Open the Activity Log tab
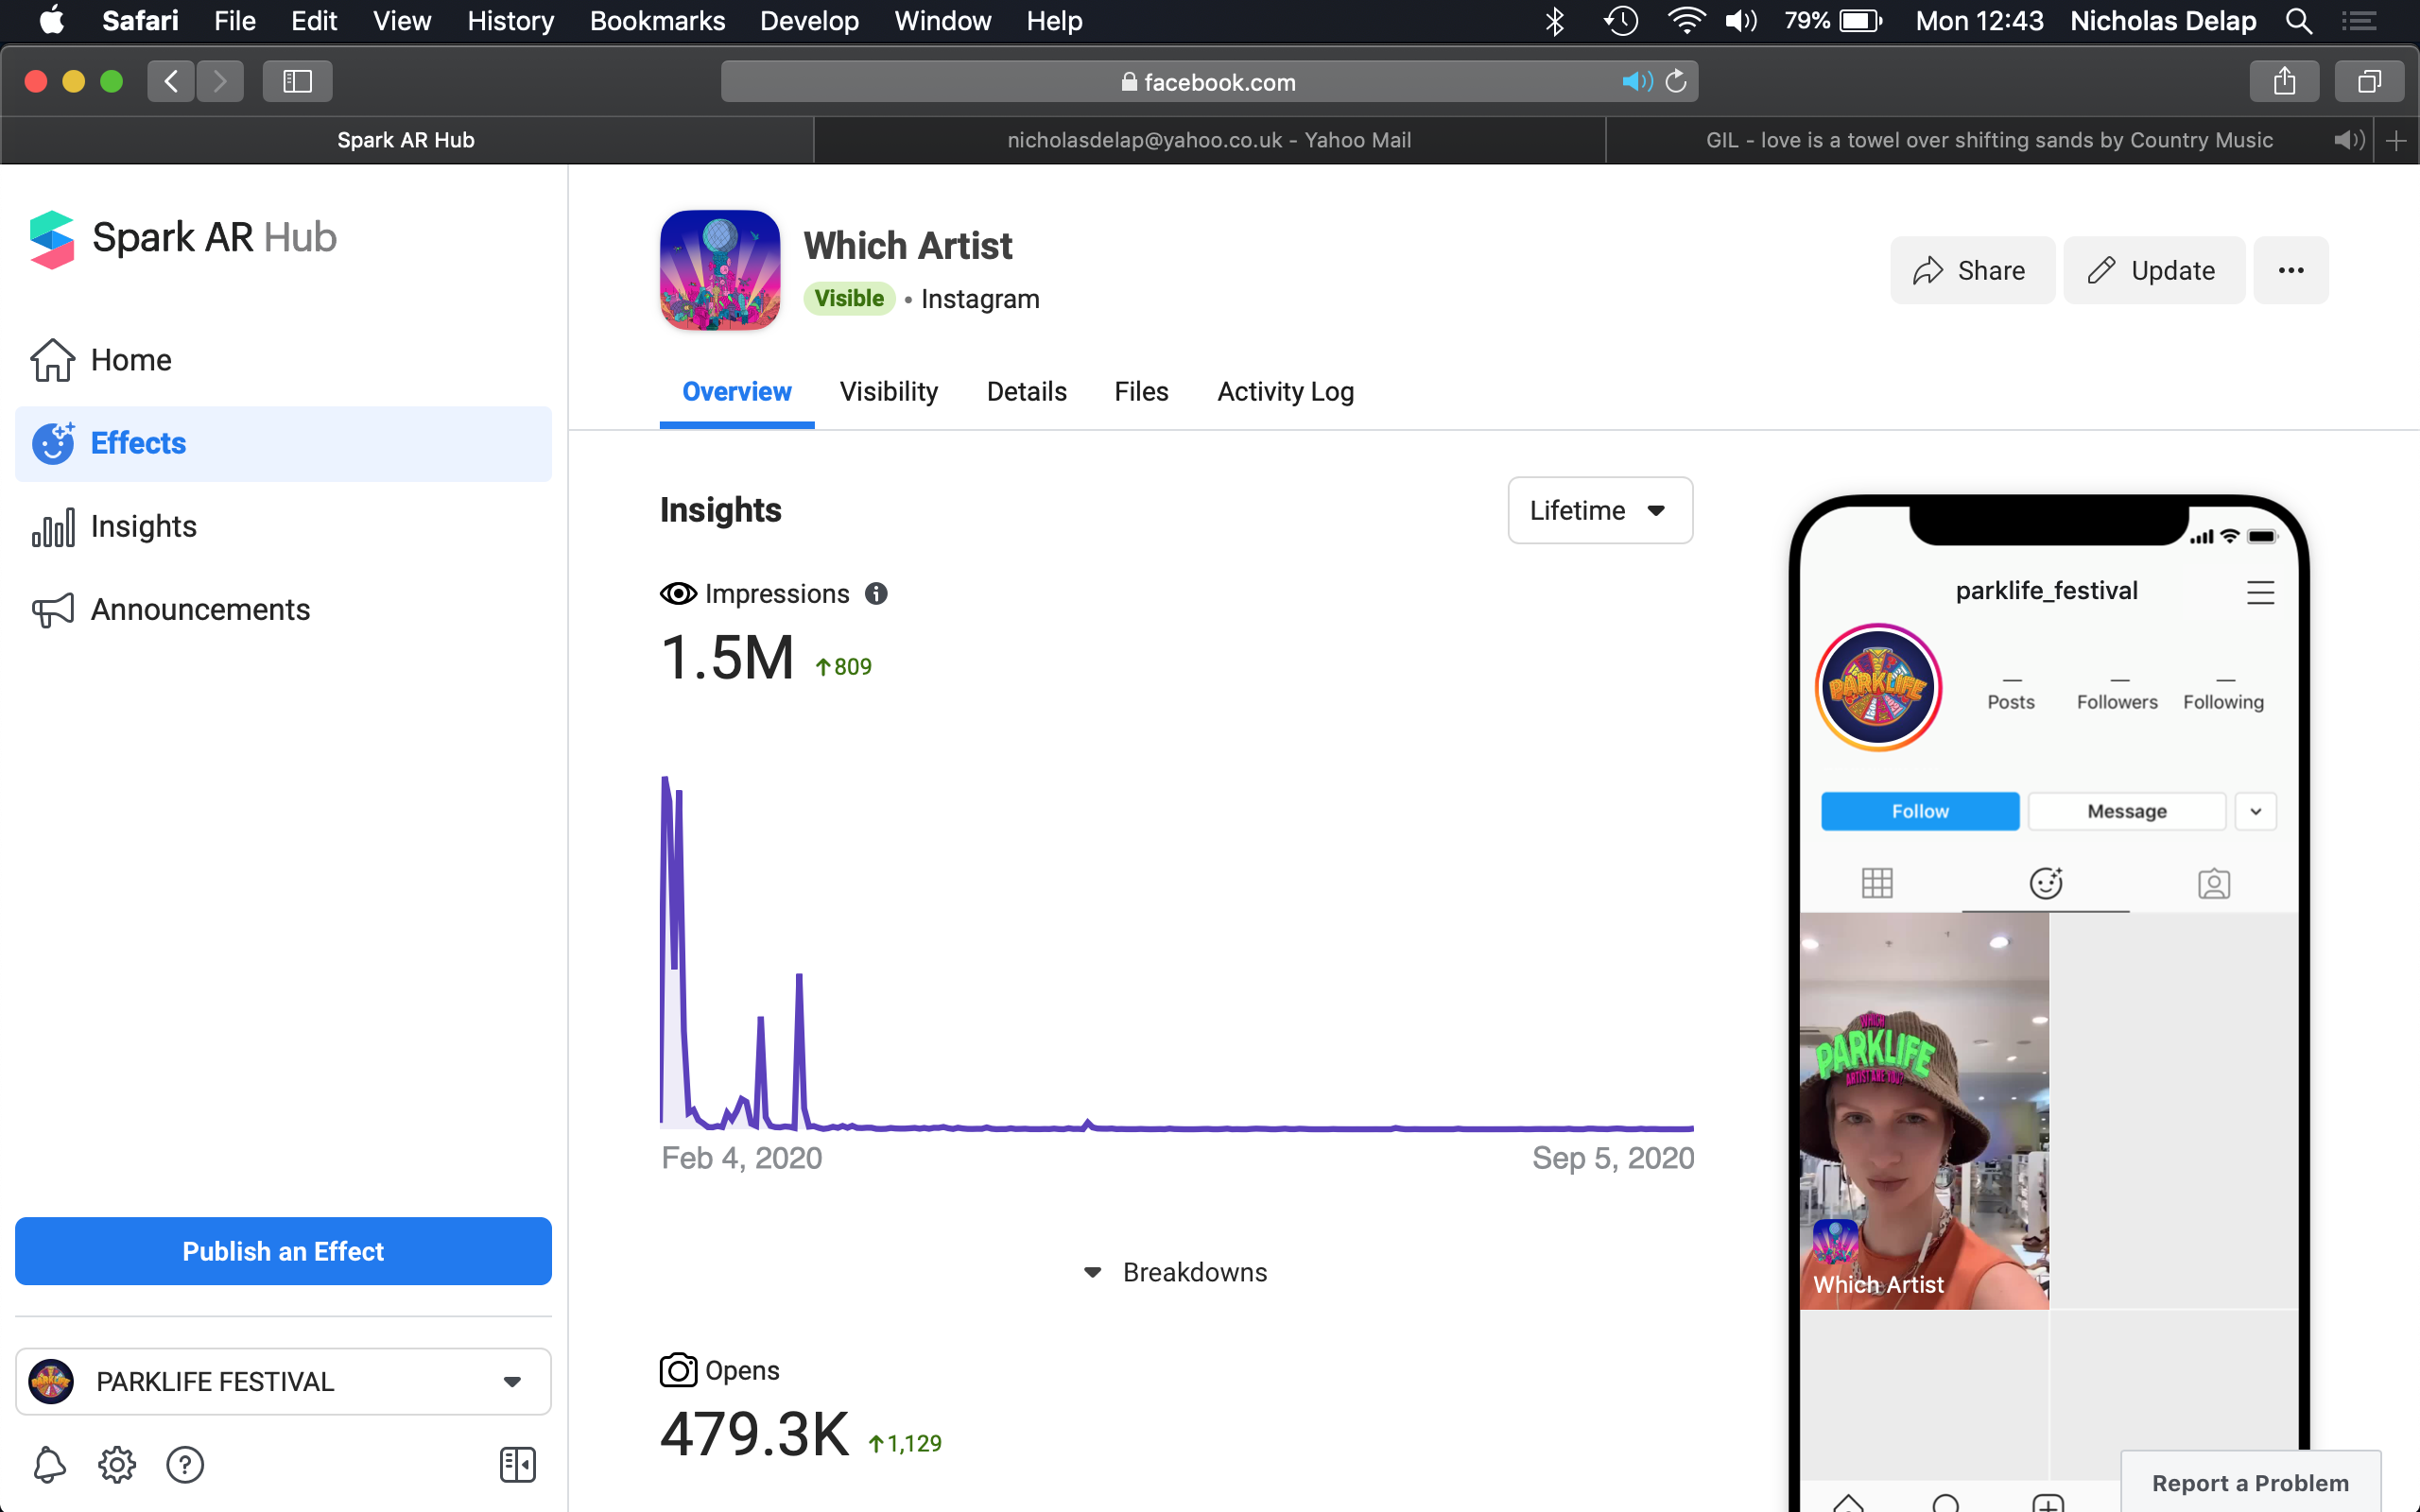The height and width of the screenshot is (1512, 2420). click(1285, 392)
